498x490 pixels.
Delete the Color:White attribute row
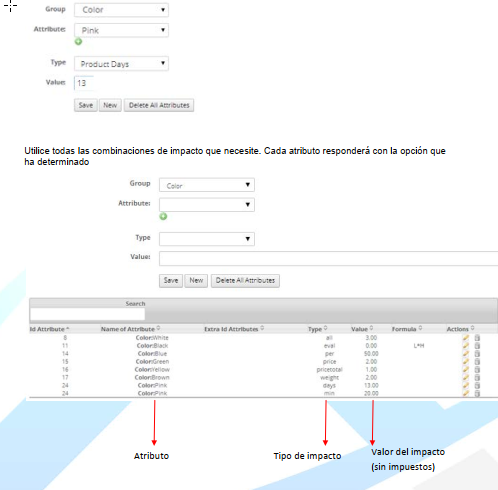click(x=477, y=338)
